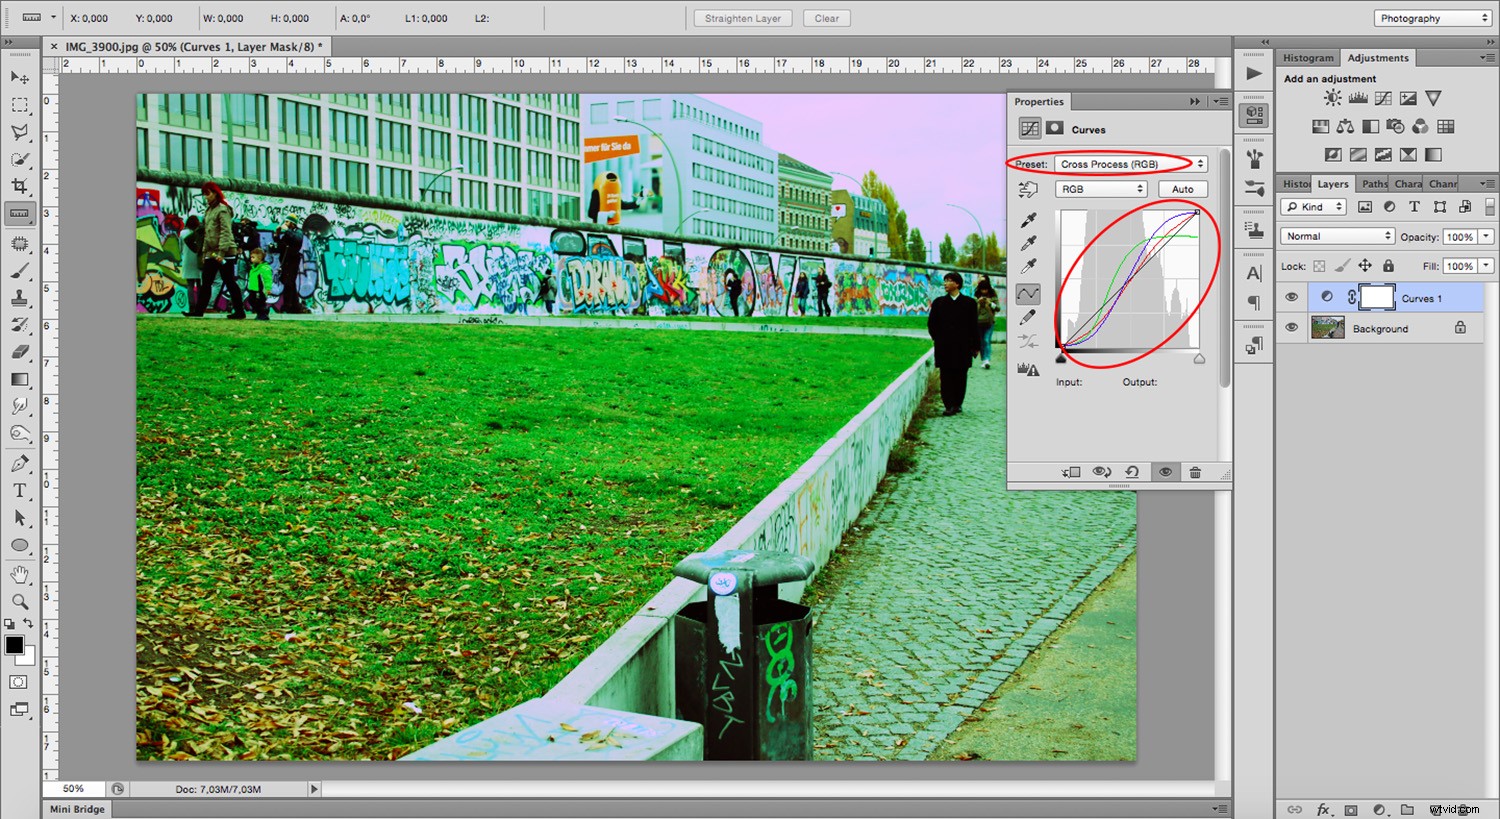
Task: Select the Hand tool
Action: pyautogui.click(x=20, y=573)
